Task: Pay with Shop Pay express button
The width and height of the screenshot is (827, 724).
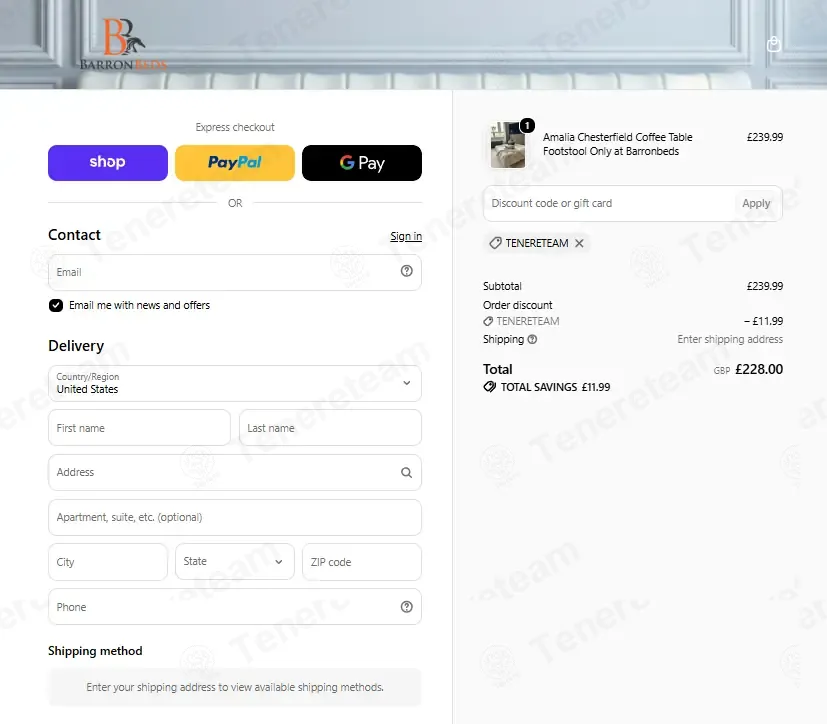Action: [x=108, y=163]
